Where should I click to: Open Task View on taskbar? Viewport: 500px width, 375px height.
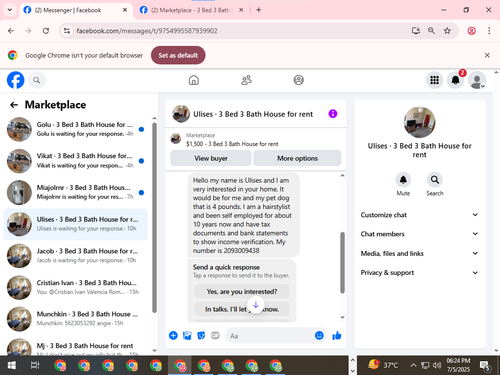click(x=35, y=365)
